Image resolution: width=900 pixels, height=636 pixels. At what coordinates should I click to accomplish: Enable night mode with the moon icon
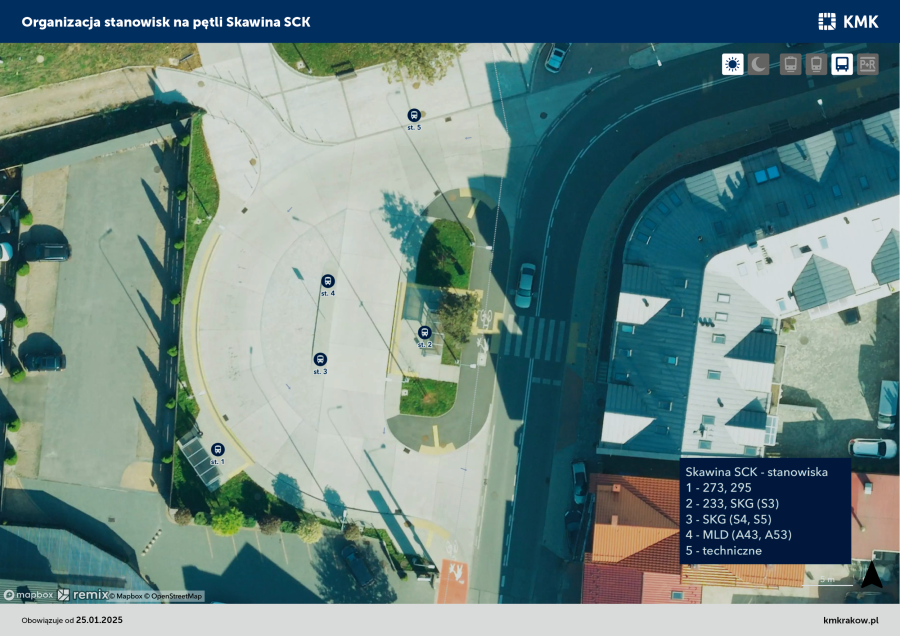click(x=759, y=65)
